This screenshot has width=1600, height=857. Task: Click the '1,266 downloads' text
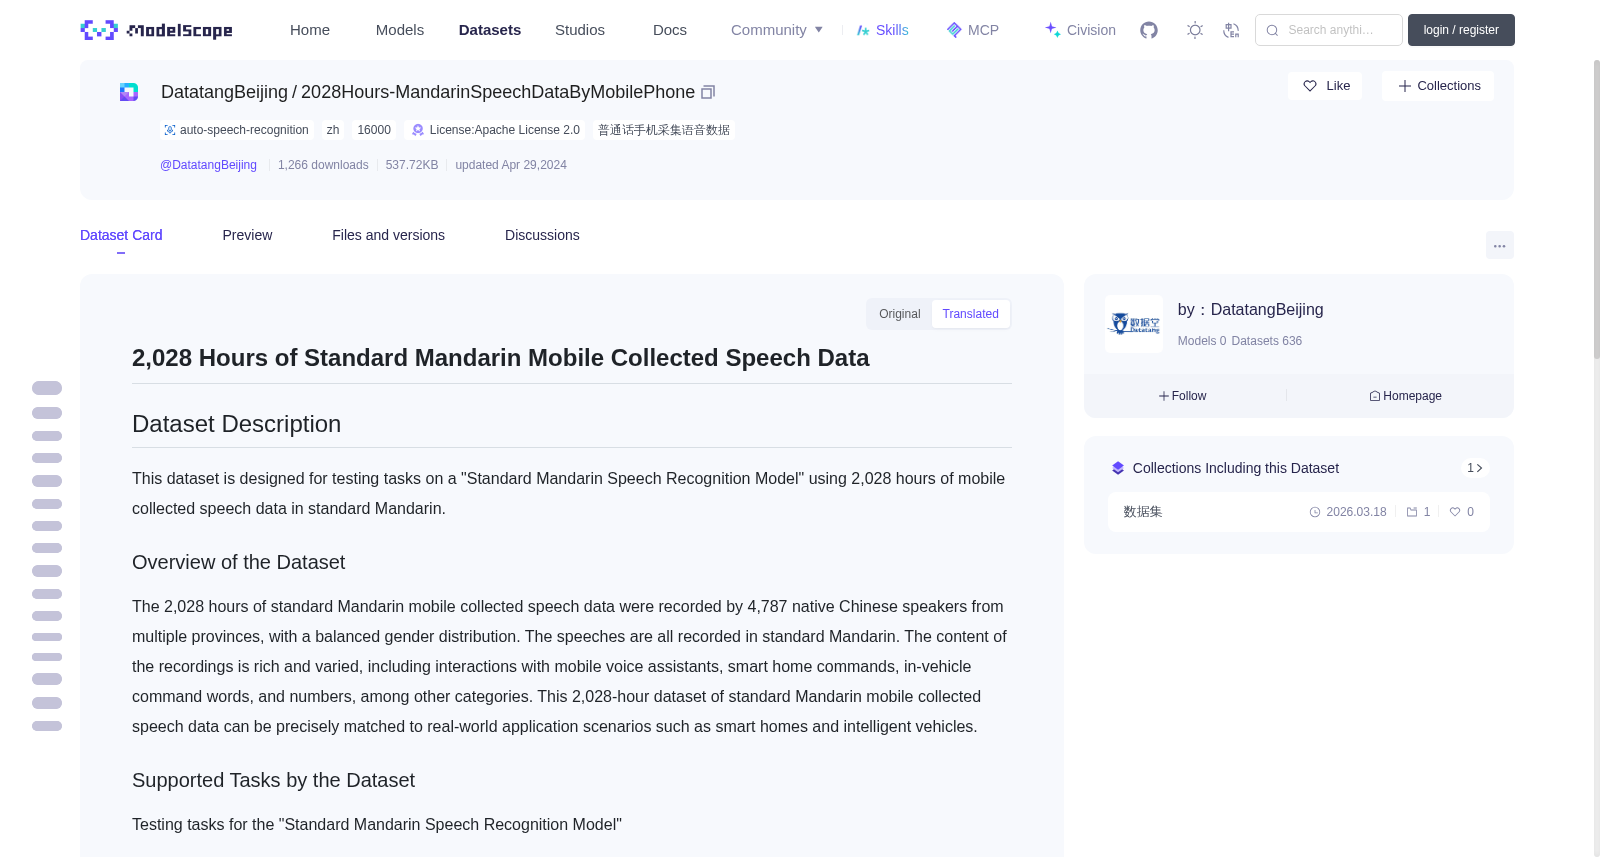323,165
